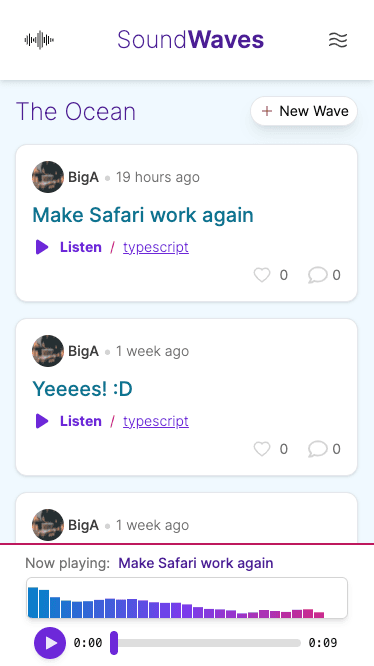Click the waveform logo icon in header

point(39,40)
